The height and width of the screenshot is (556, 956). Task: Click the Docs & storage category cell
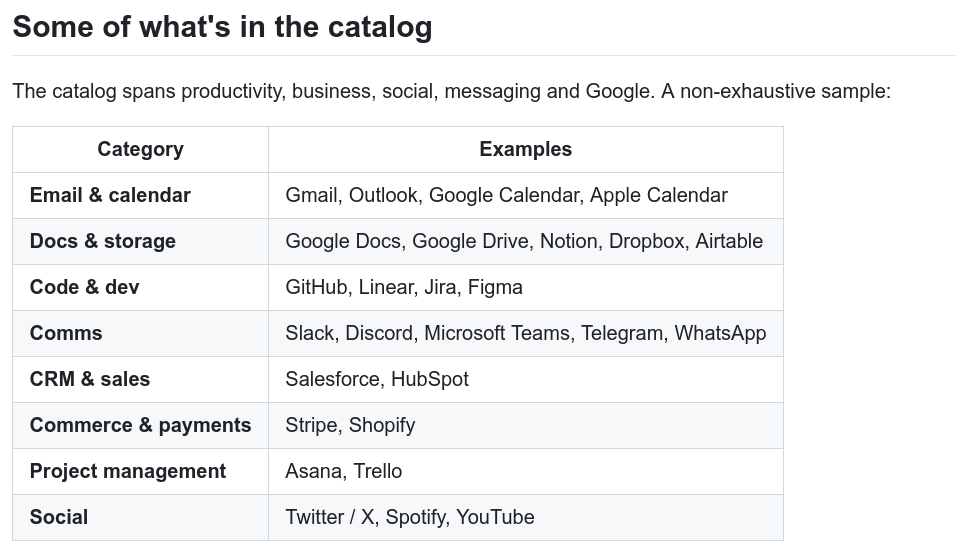140,241
